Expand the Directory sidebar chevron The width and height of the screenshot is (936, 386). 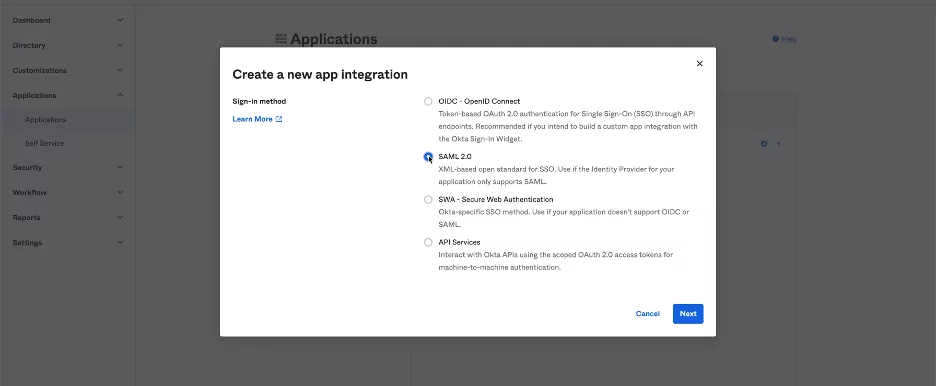point(120,45)
